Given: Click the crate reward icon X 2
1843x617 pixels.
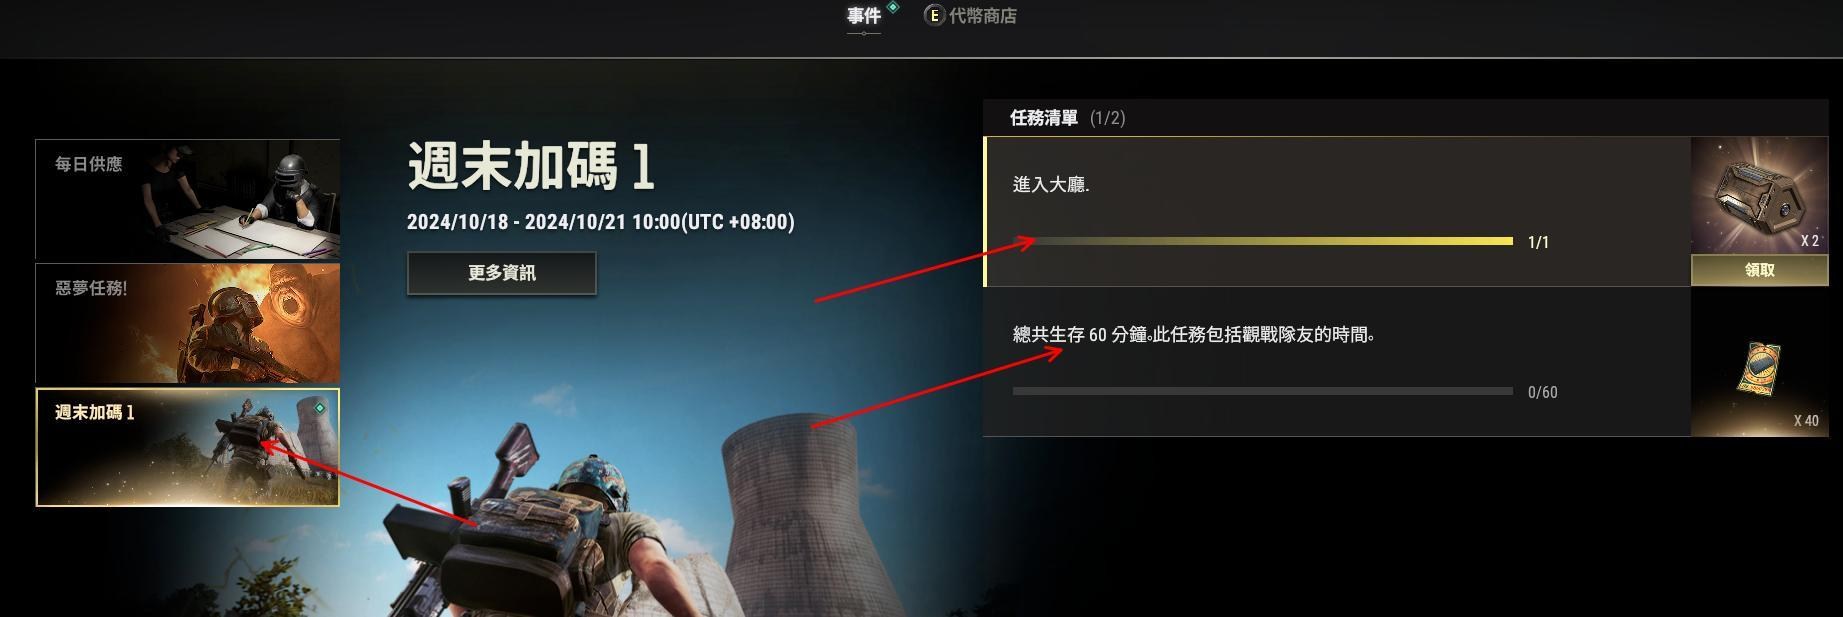Looking at the screenshot, I should point(1759,196).
